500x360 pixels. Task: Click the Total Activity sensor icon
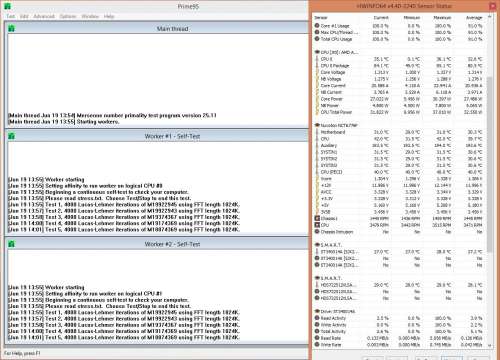[x=317, y=331]
